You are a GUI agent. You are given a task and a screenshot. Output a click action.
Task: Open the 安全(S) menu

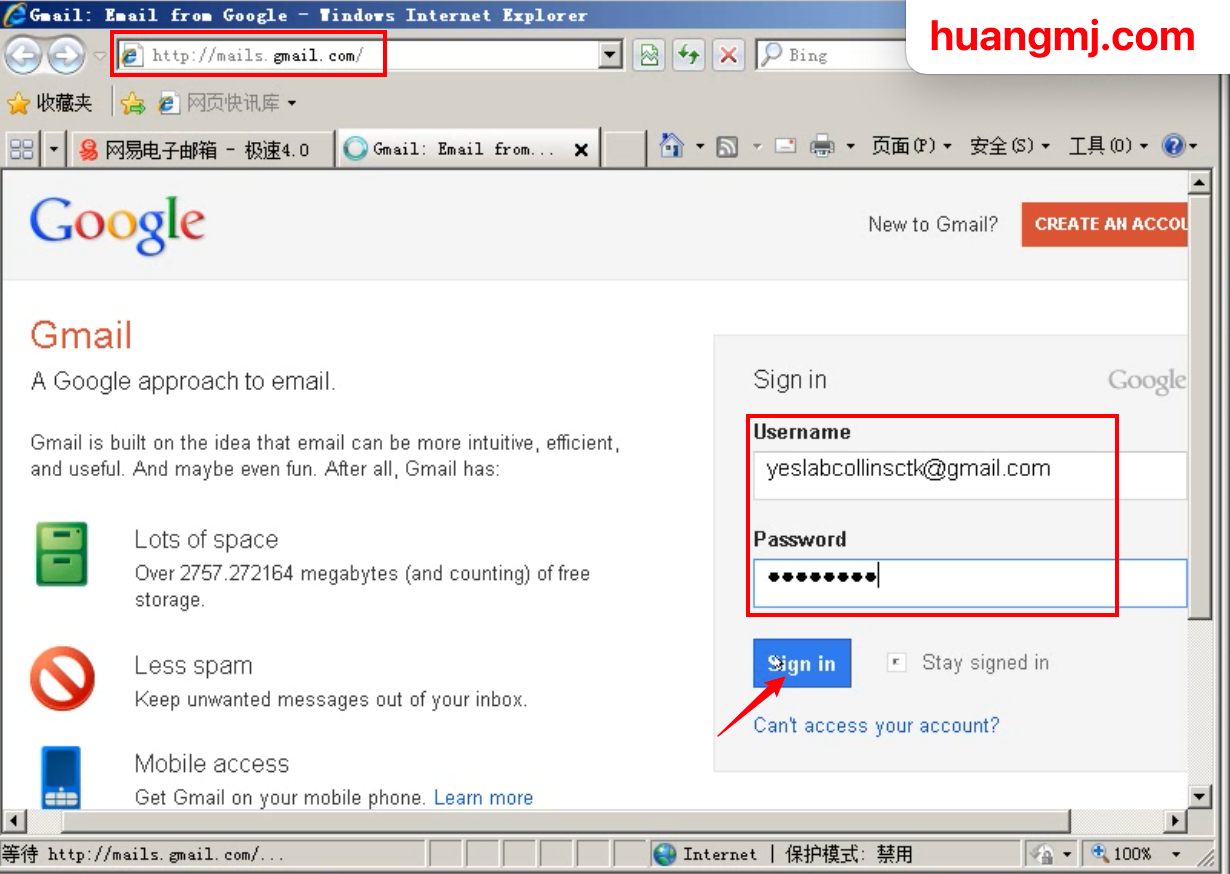click(1010, 146)
